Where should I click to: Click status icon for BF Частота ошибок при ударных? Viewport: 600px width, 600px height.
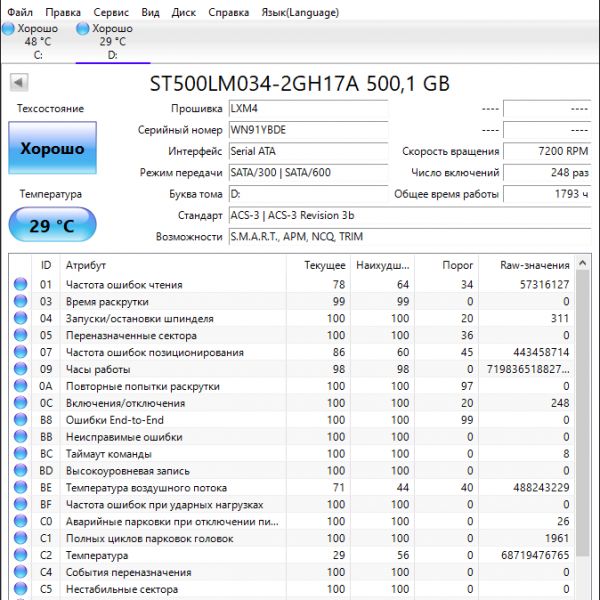pos(21,504)
